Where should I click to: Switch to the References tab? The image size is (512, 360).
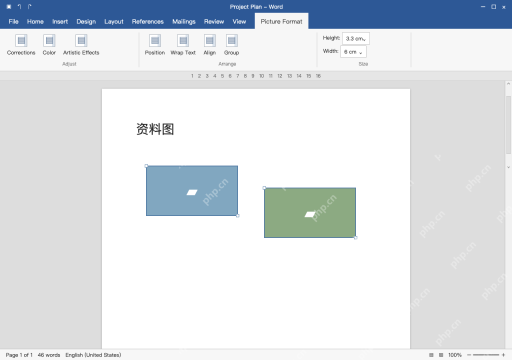tap(148, 22)
